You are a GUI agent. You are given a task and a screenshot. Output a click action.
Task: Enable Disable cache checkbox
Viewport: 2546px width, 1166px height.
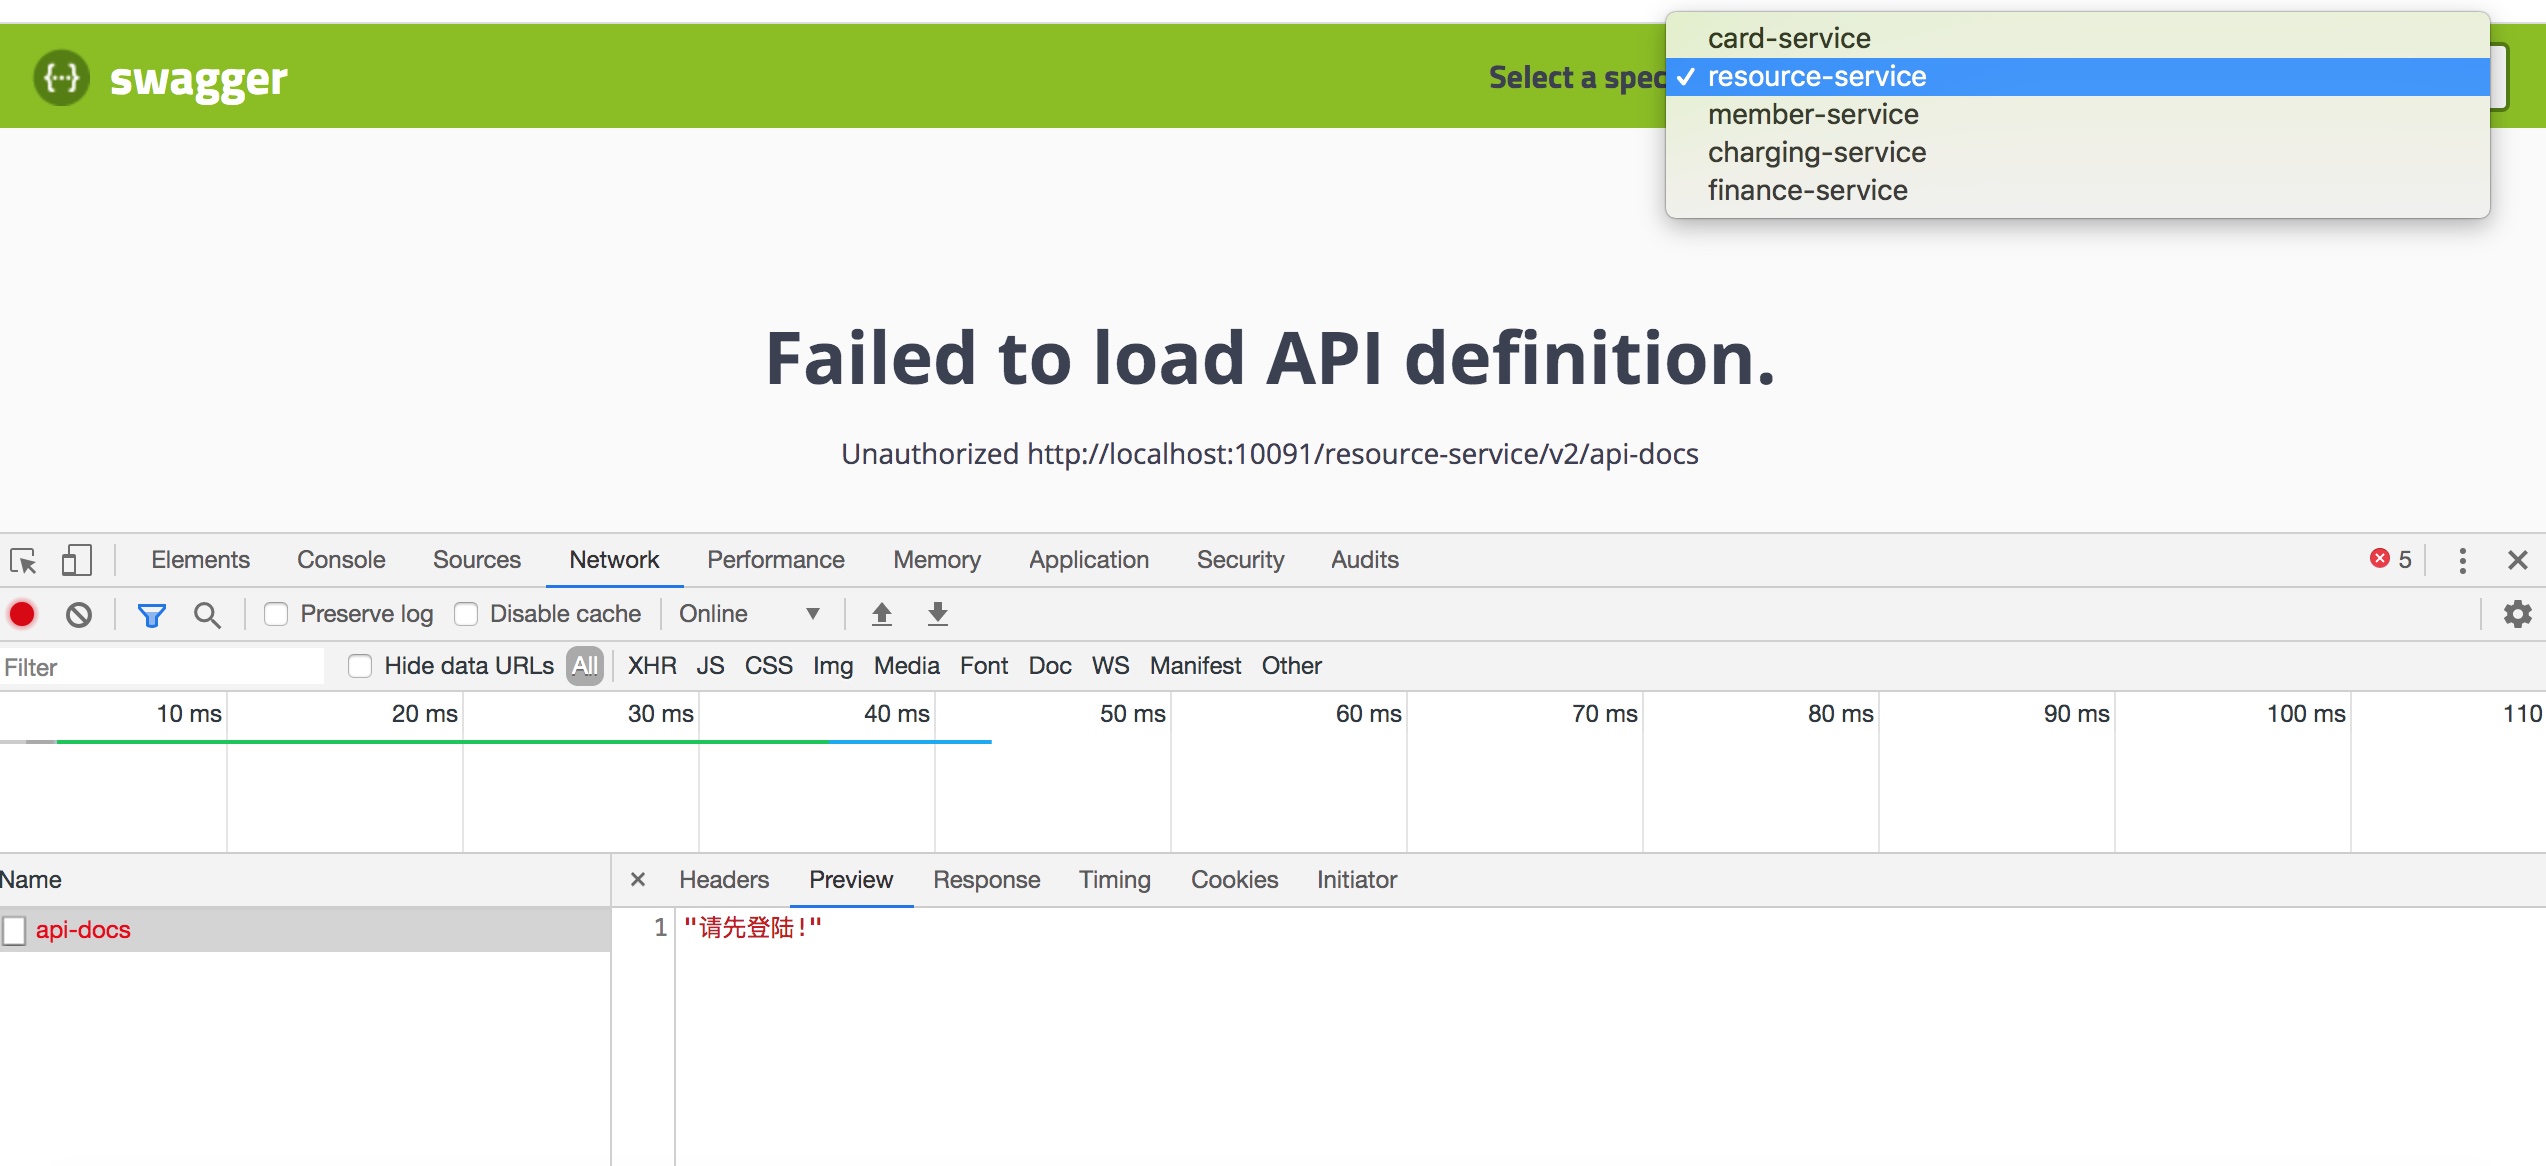point(466,614)
